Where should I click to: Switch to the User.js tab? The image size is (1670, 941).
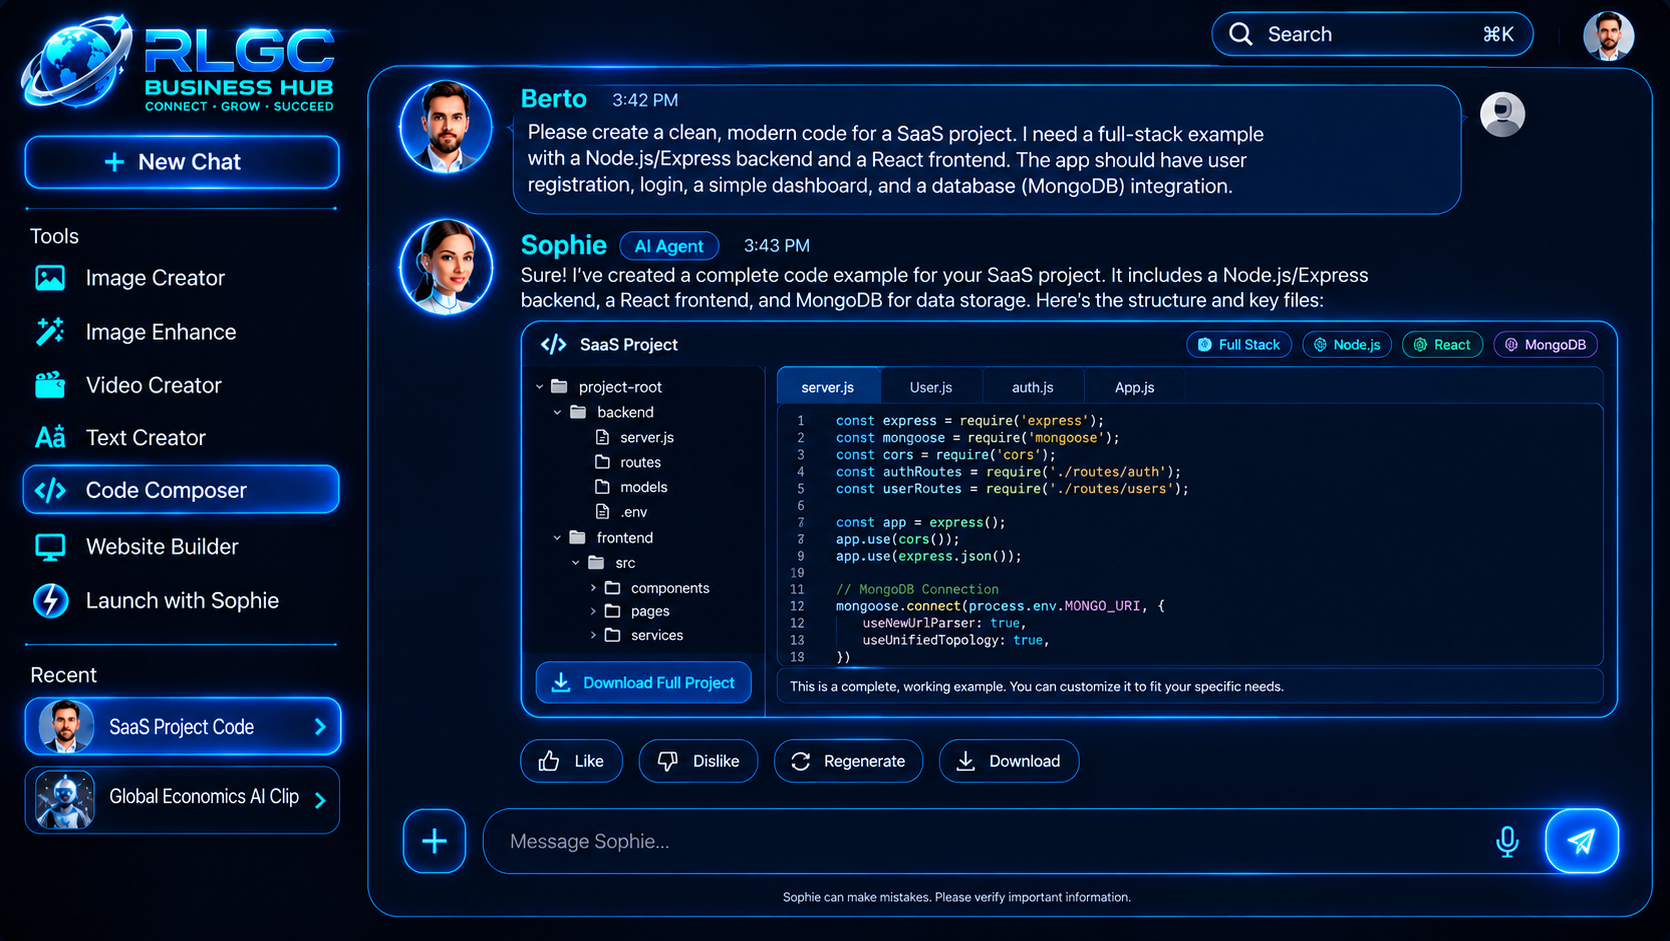pyautogui.click(x=931, y=387)
